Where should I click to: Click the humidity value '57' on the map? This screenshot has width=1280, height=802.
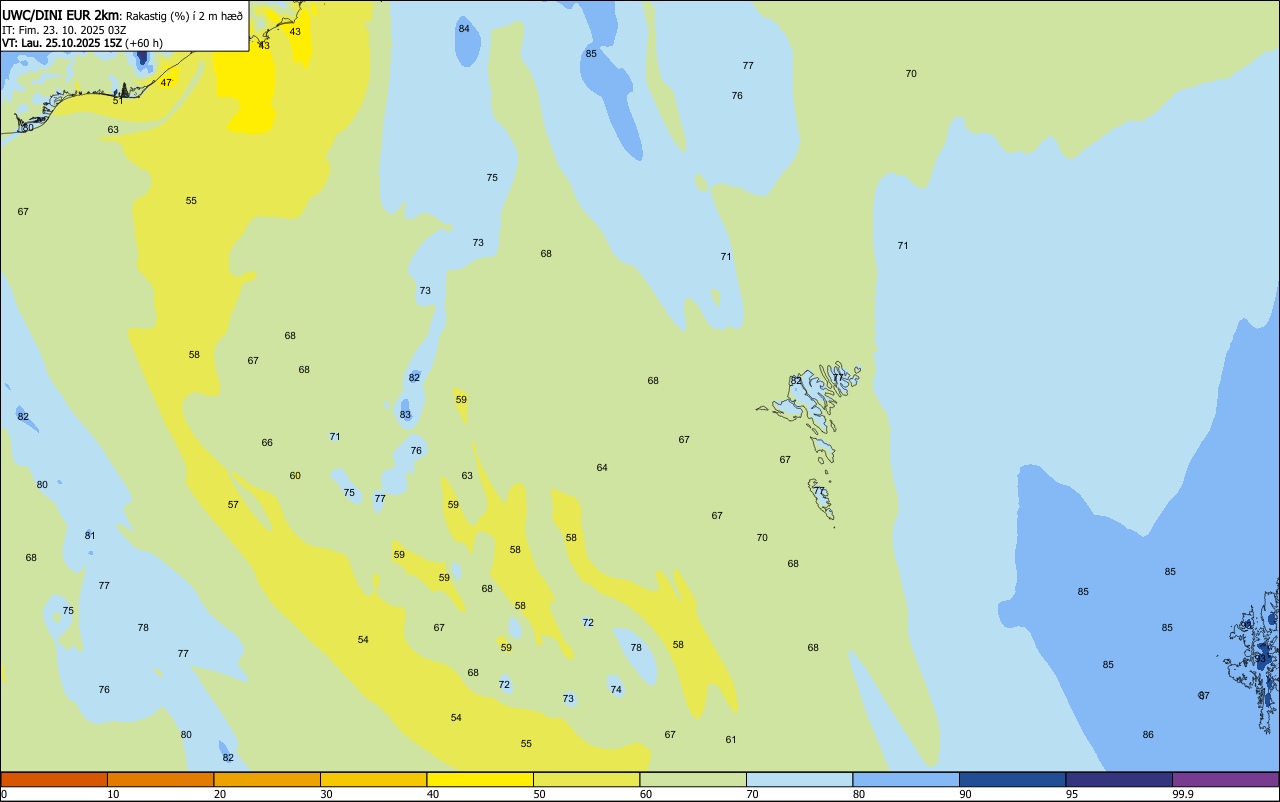pyautogui.click(x=233, y=504)
